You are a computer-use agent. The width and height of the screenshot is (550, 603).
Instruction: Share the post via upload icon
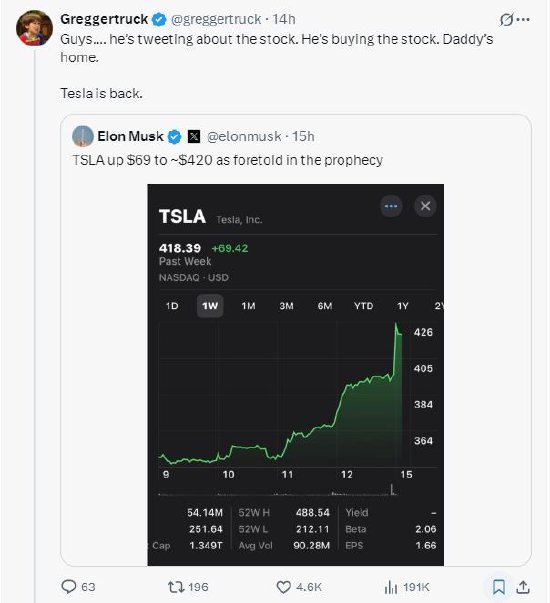coord(523,587)
